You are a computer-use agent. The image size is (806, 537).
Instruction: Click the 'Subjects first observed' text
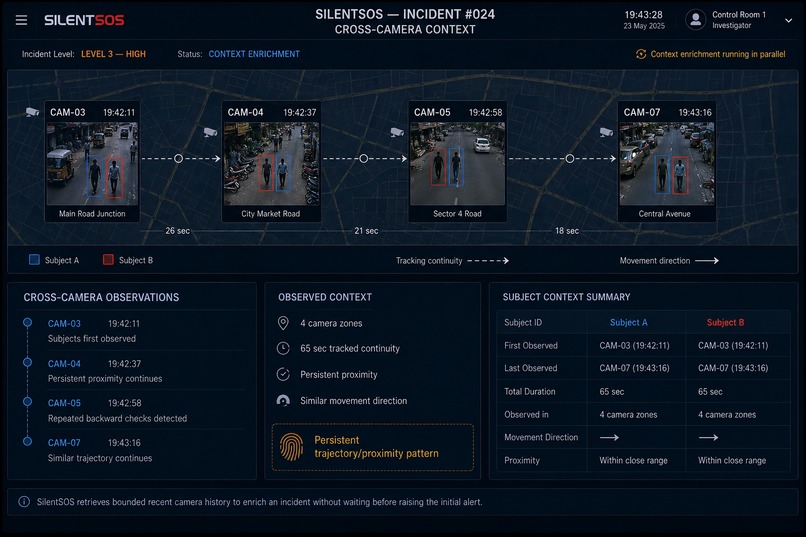(x=91, y=339)
